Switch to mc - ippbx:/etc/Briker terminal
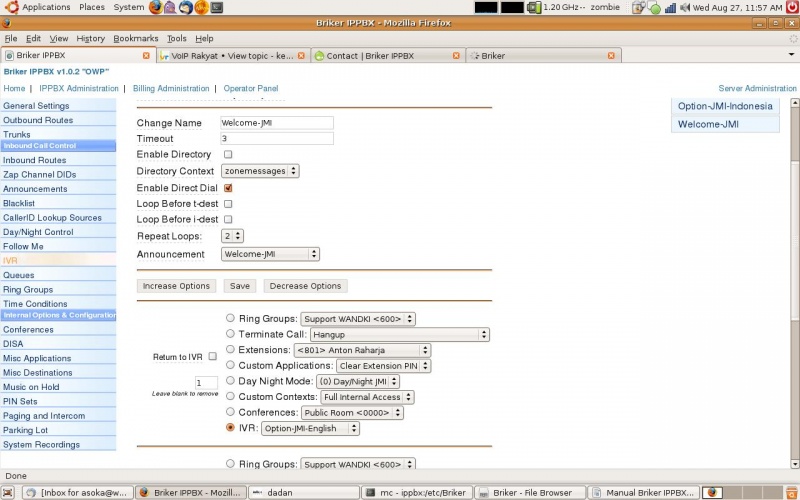The image size is (800, 500). 417,492
